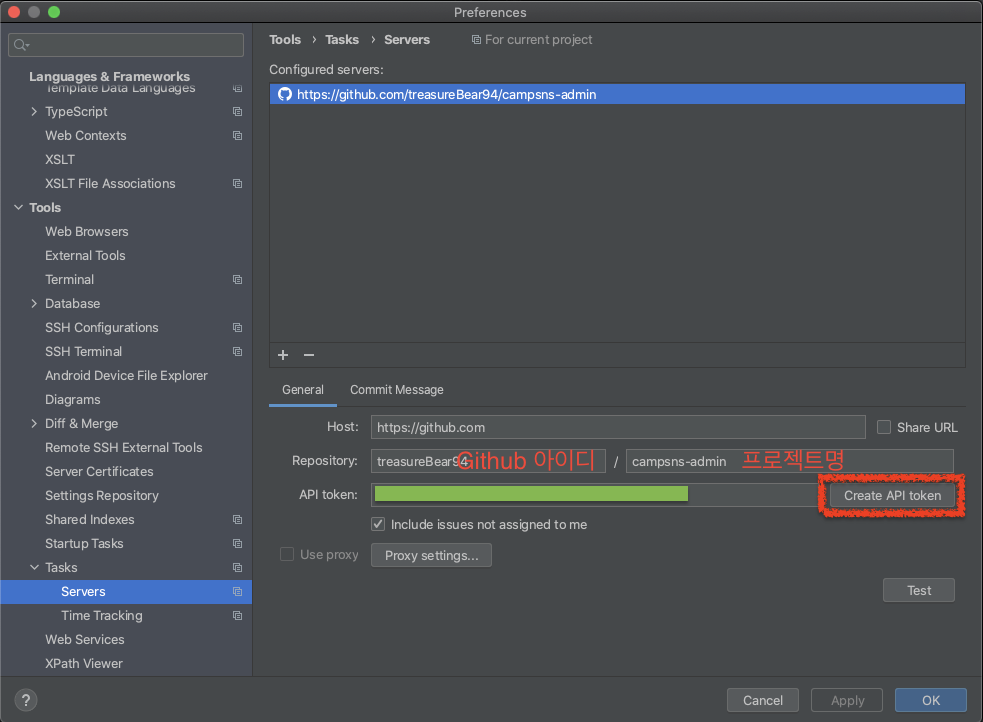Collapse the Tasks node
The height and width of the screenshot is (722, 983).
tap(34, 568)
